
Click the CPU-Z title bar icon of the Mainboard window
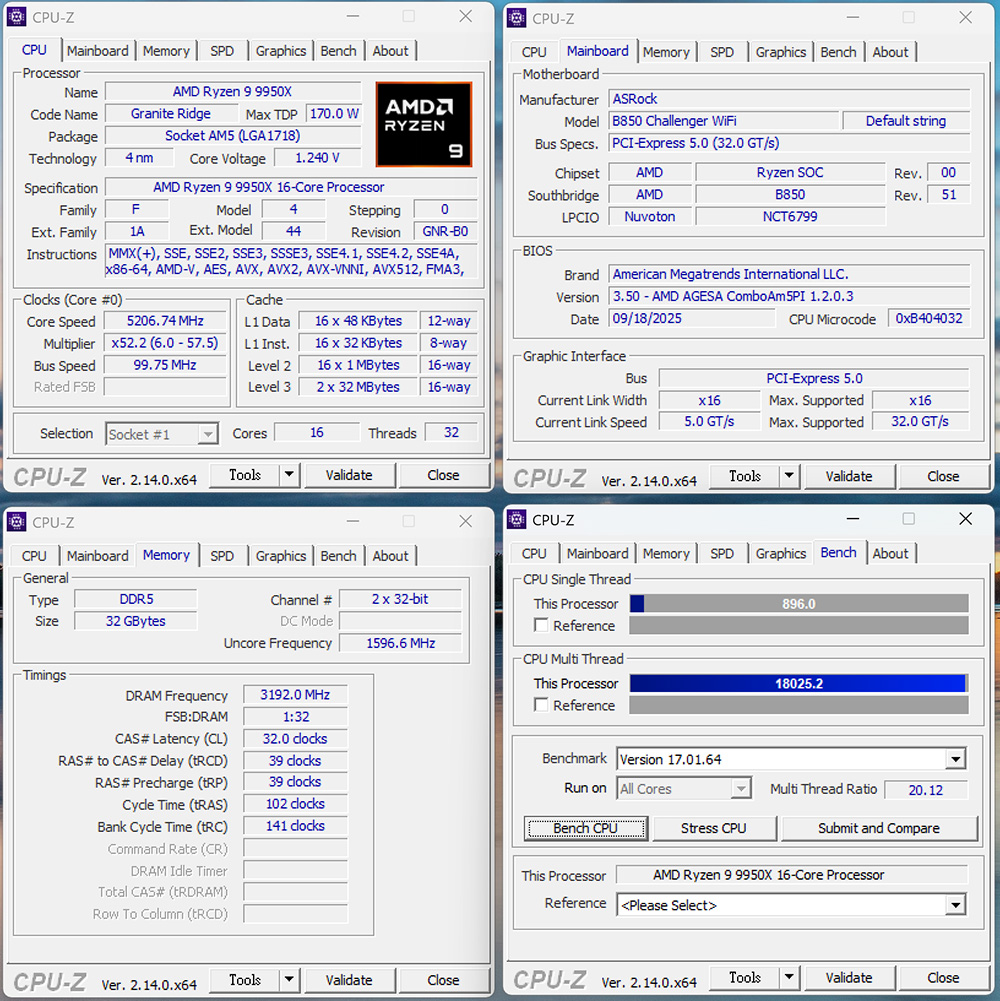(517, 18)
